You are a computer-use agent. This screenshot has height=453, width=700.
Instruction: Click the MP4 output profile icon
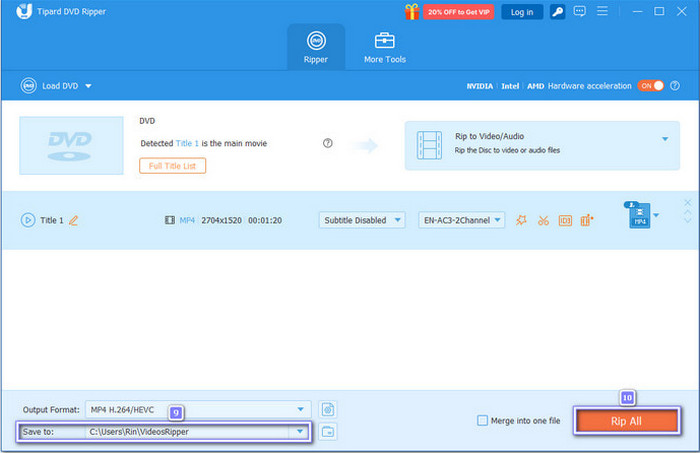[x=638, y=216]
